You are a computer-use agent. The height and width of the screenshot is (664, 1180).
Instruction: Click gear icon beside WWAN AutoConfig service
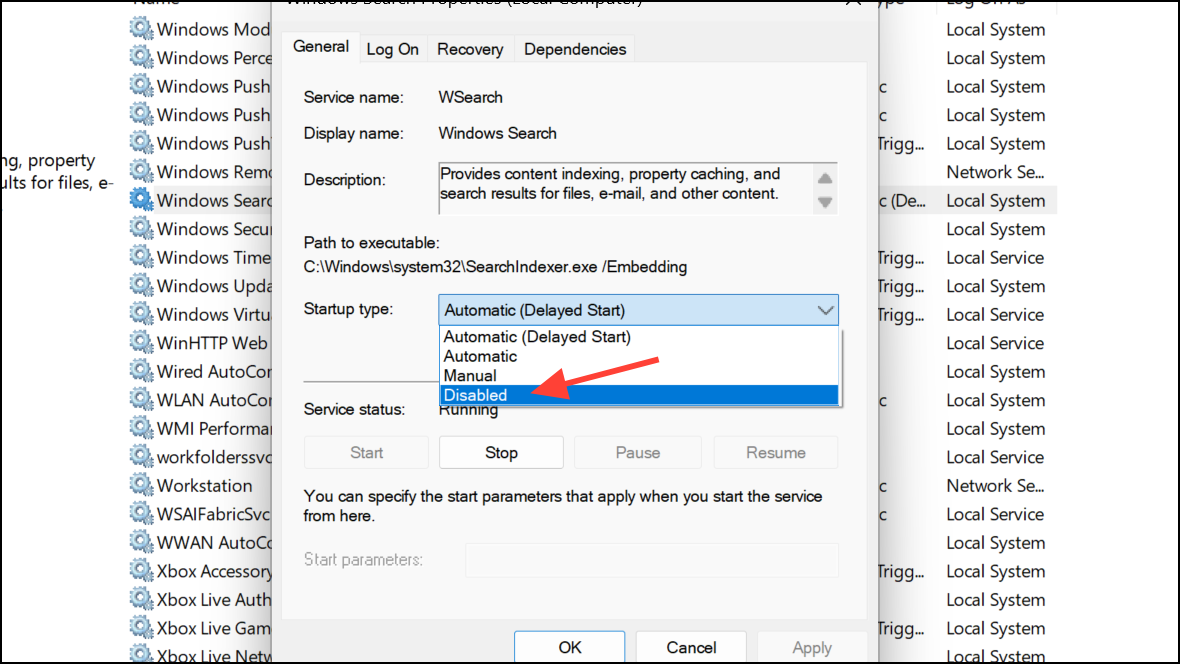[x=141, y=542]
